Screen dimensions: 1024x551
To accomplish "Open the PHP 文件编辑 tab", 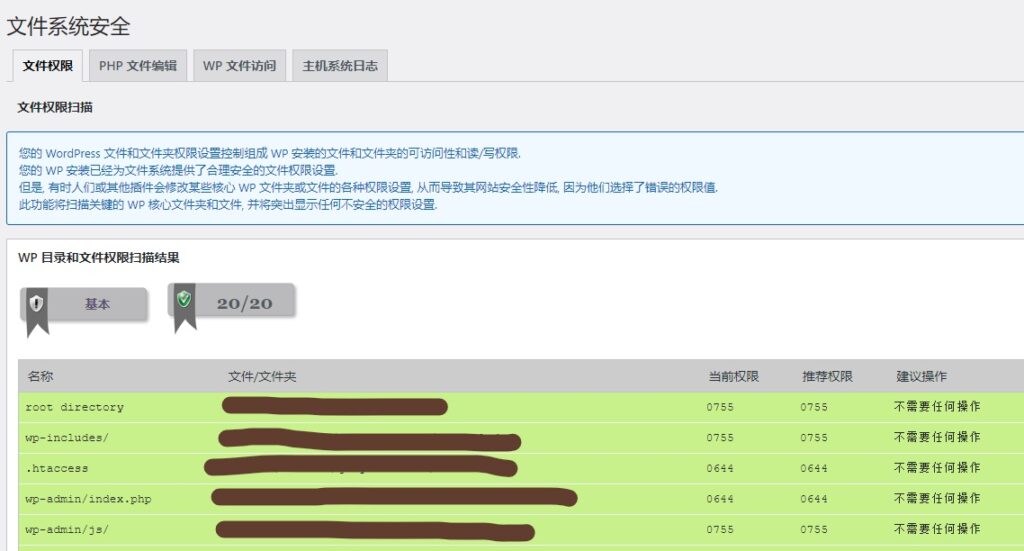I will pos(138,66).
